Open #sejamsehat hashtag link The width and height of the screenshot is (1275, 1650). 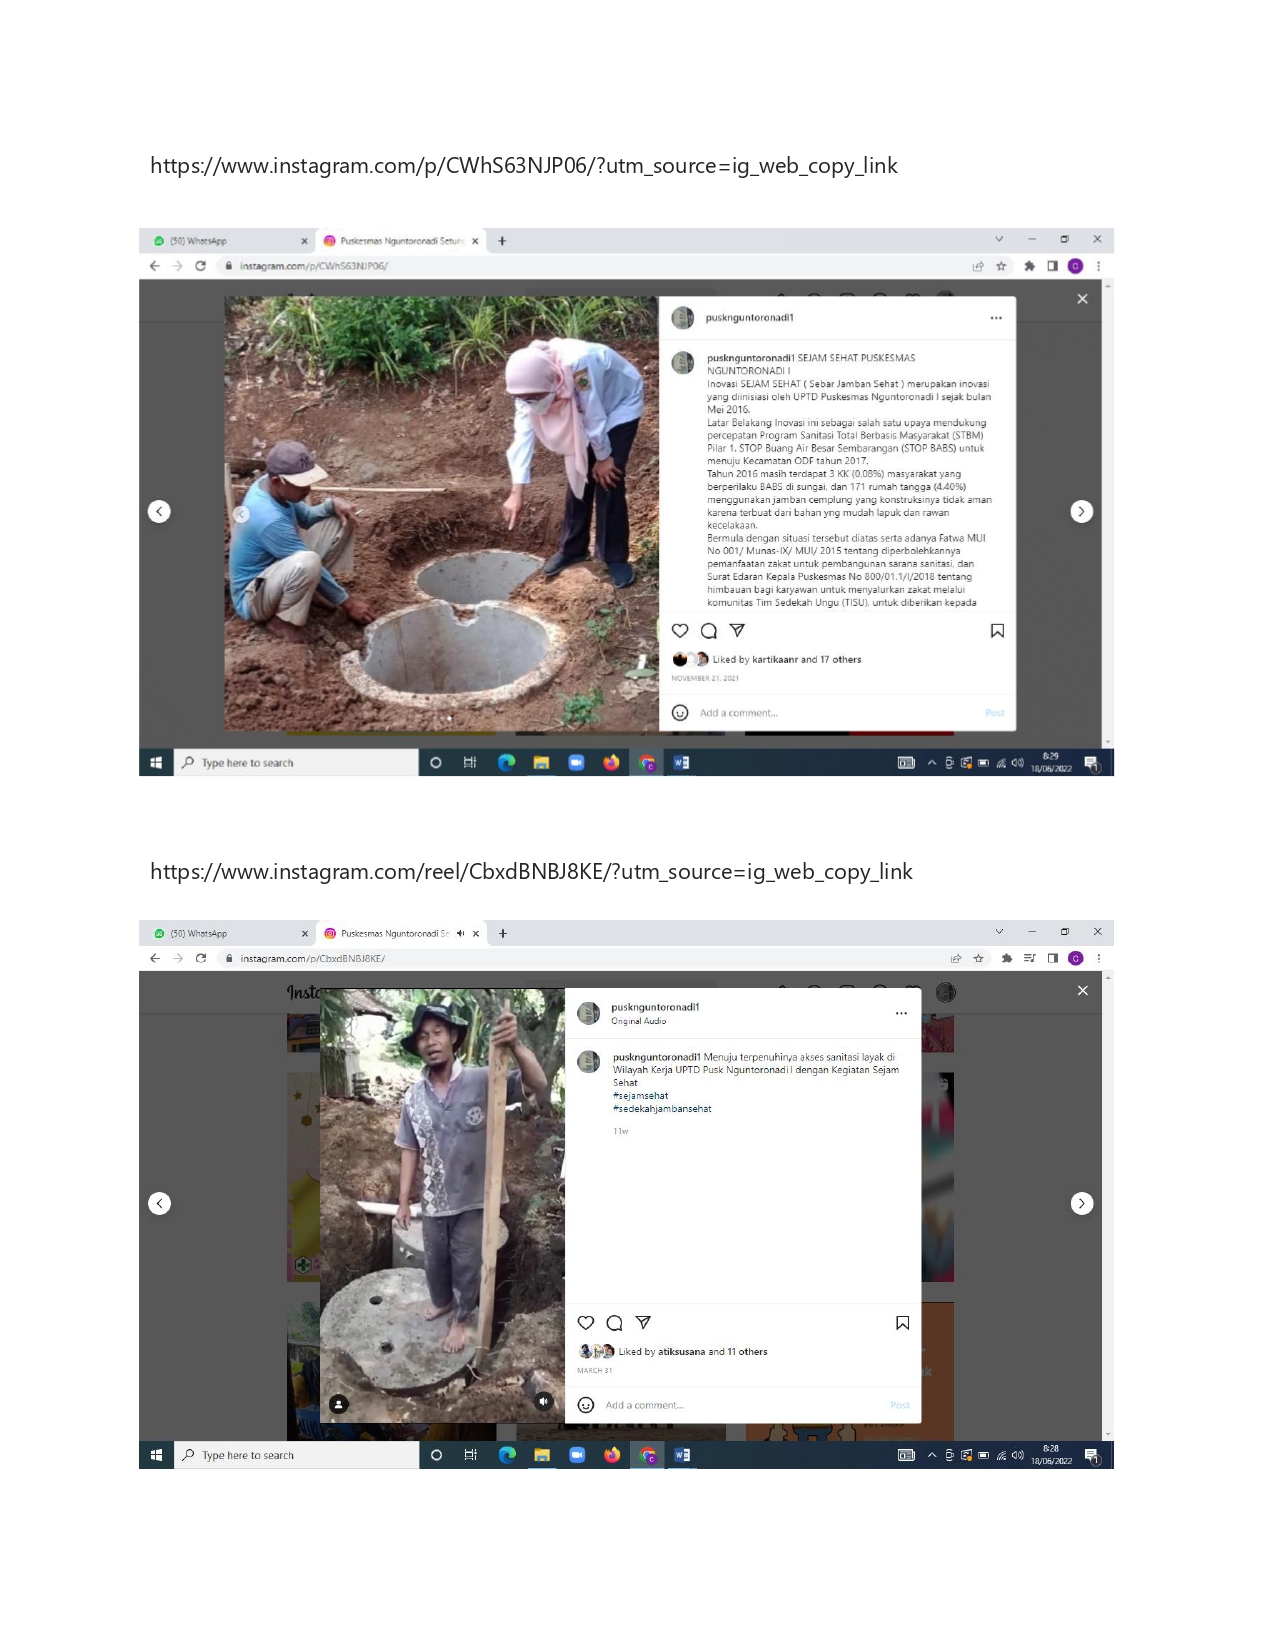coord(641,1096)
